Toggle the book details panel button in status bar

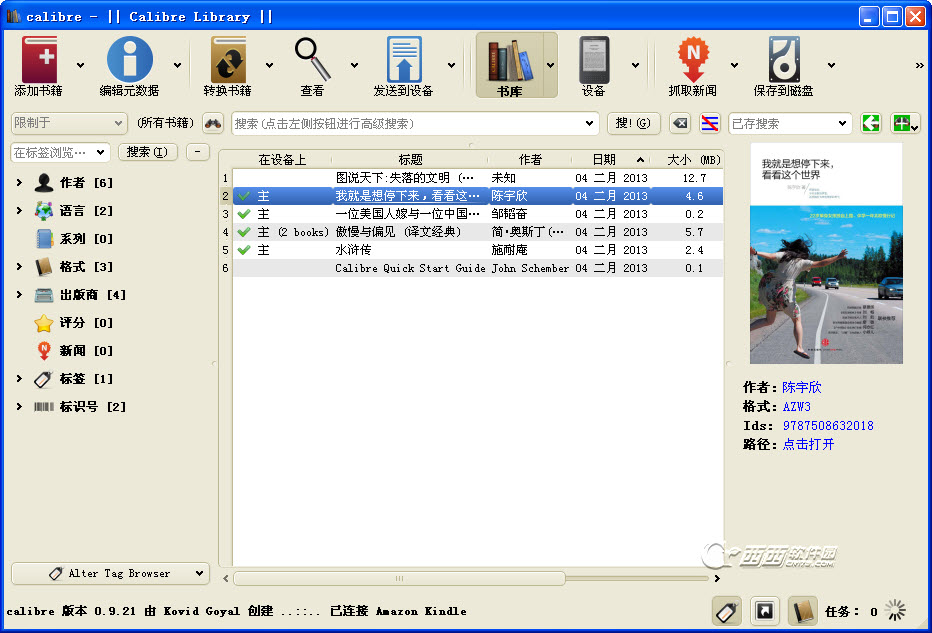coord(802,611)
